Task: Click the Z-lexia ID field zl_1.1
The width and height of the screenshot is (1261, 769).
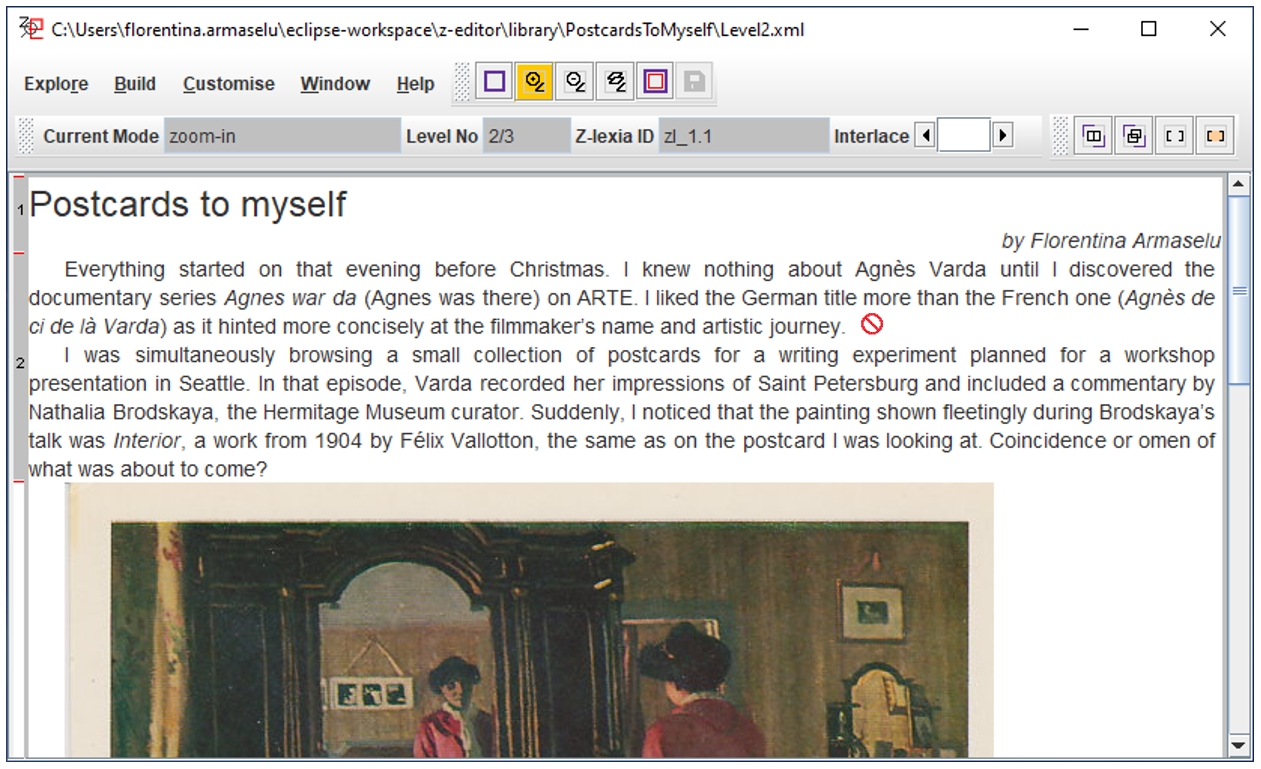Action: [744, 136]
